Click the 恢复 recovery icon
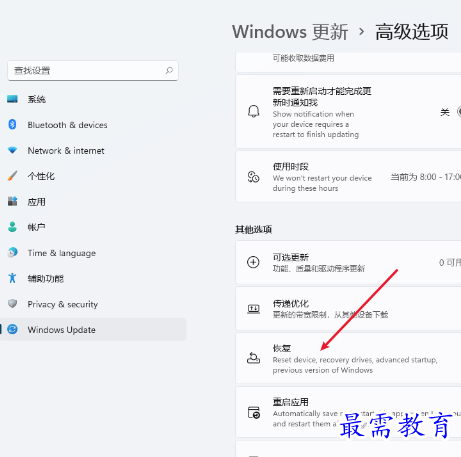The width and height of the screenshot is (461, 457). pyautogui.click(x=253, y=358)
